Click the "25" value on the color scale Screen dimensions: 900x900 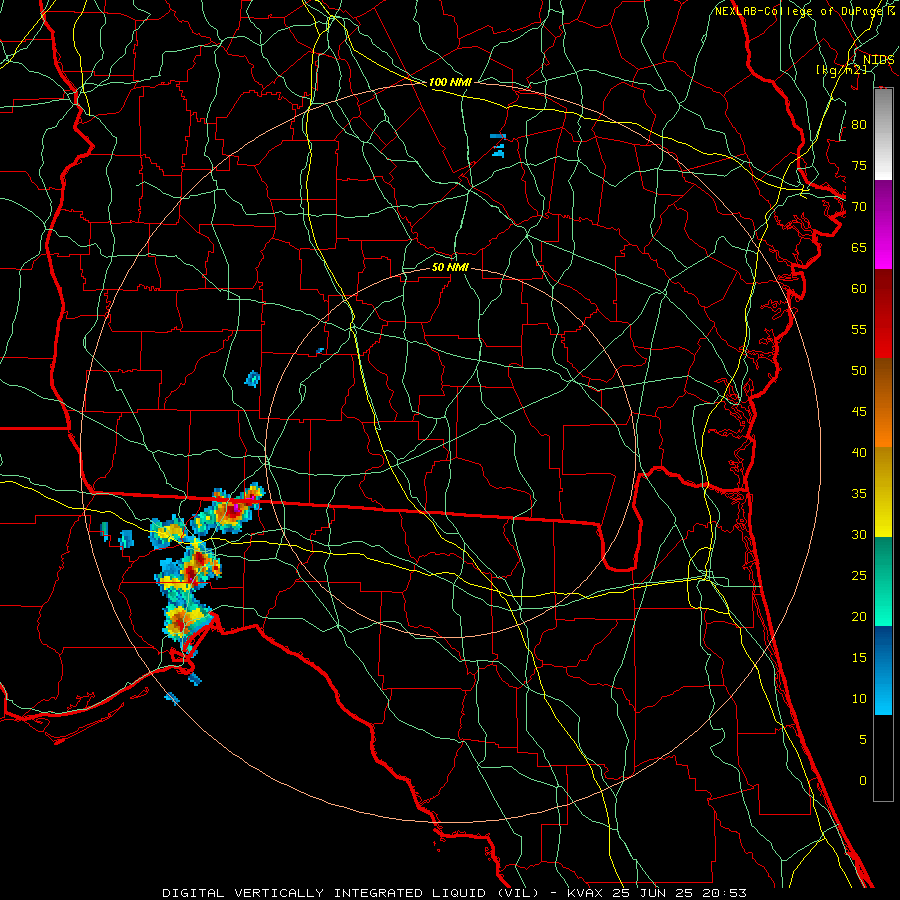(859, 575)
